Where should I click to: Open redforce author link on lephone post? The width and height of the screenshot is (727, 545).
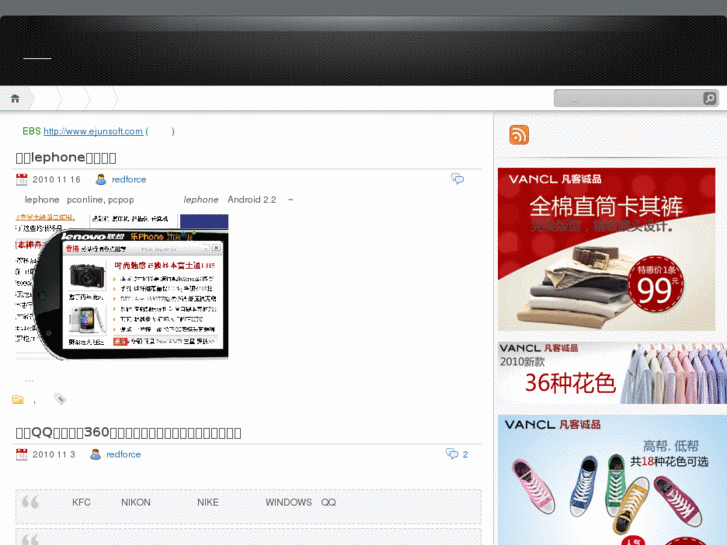129,180
